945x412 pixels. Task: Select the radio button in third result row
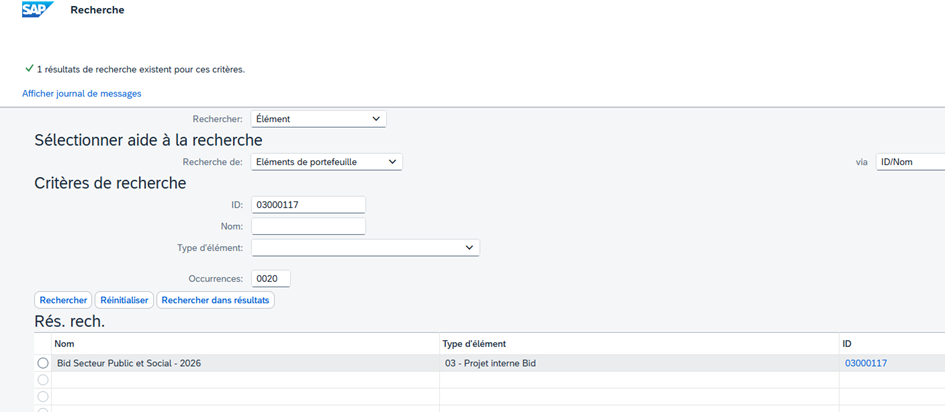tap(43, 396)
